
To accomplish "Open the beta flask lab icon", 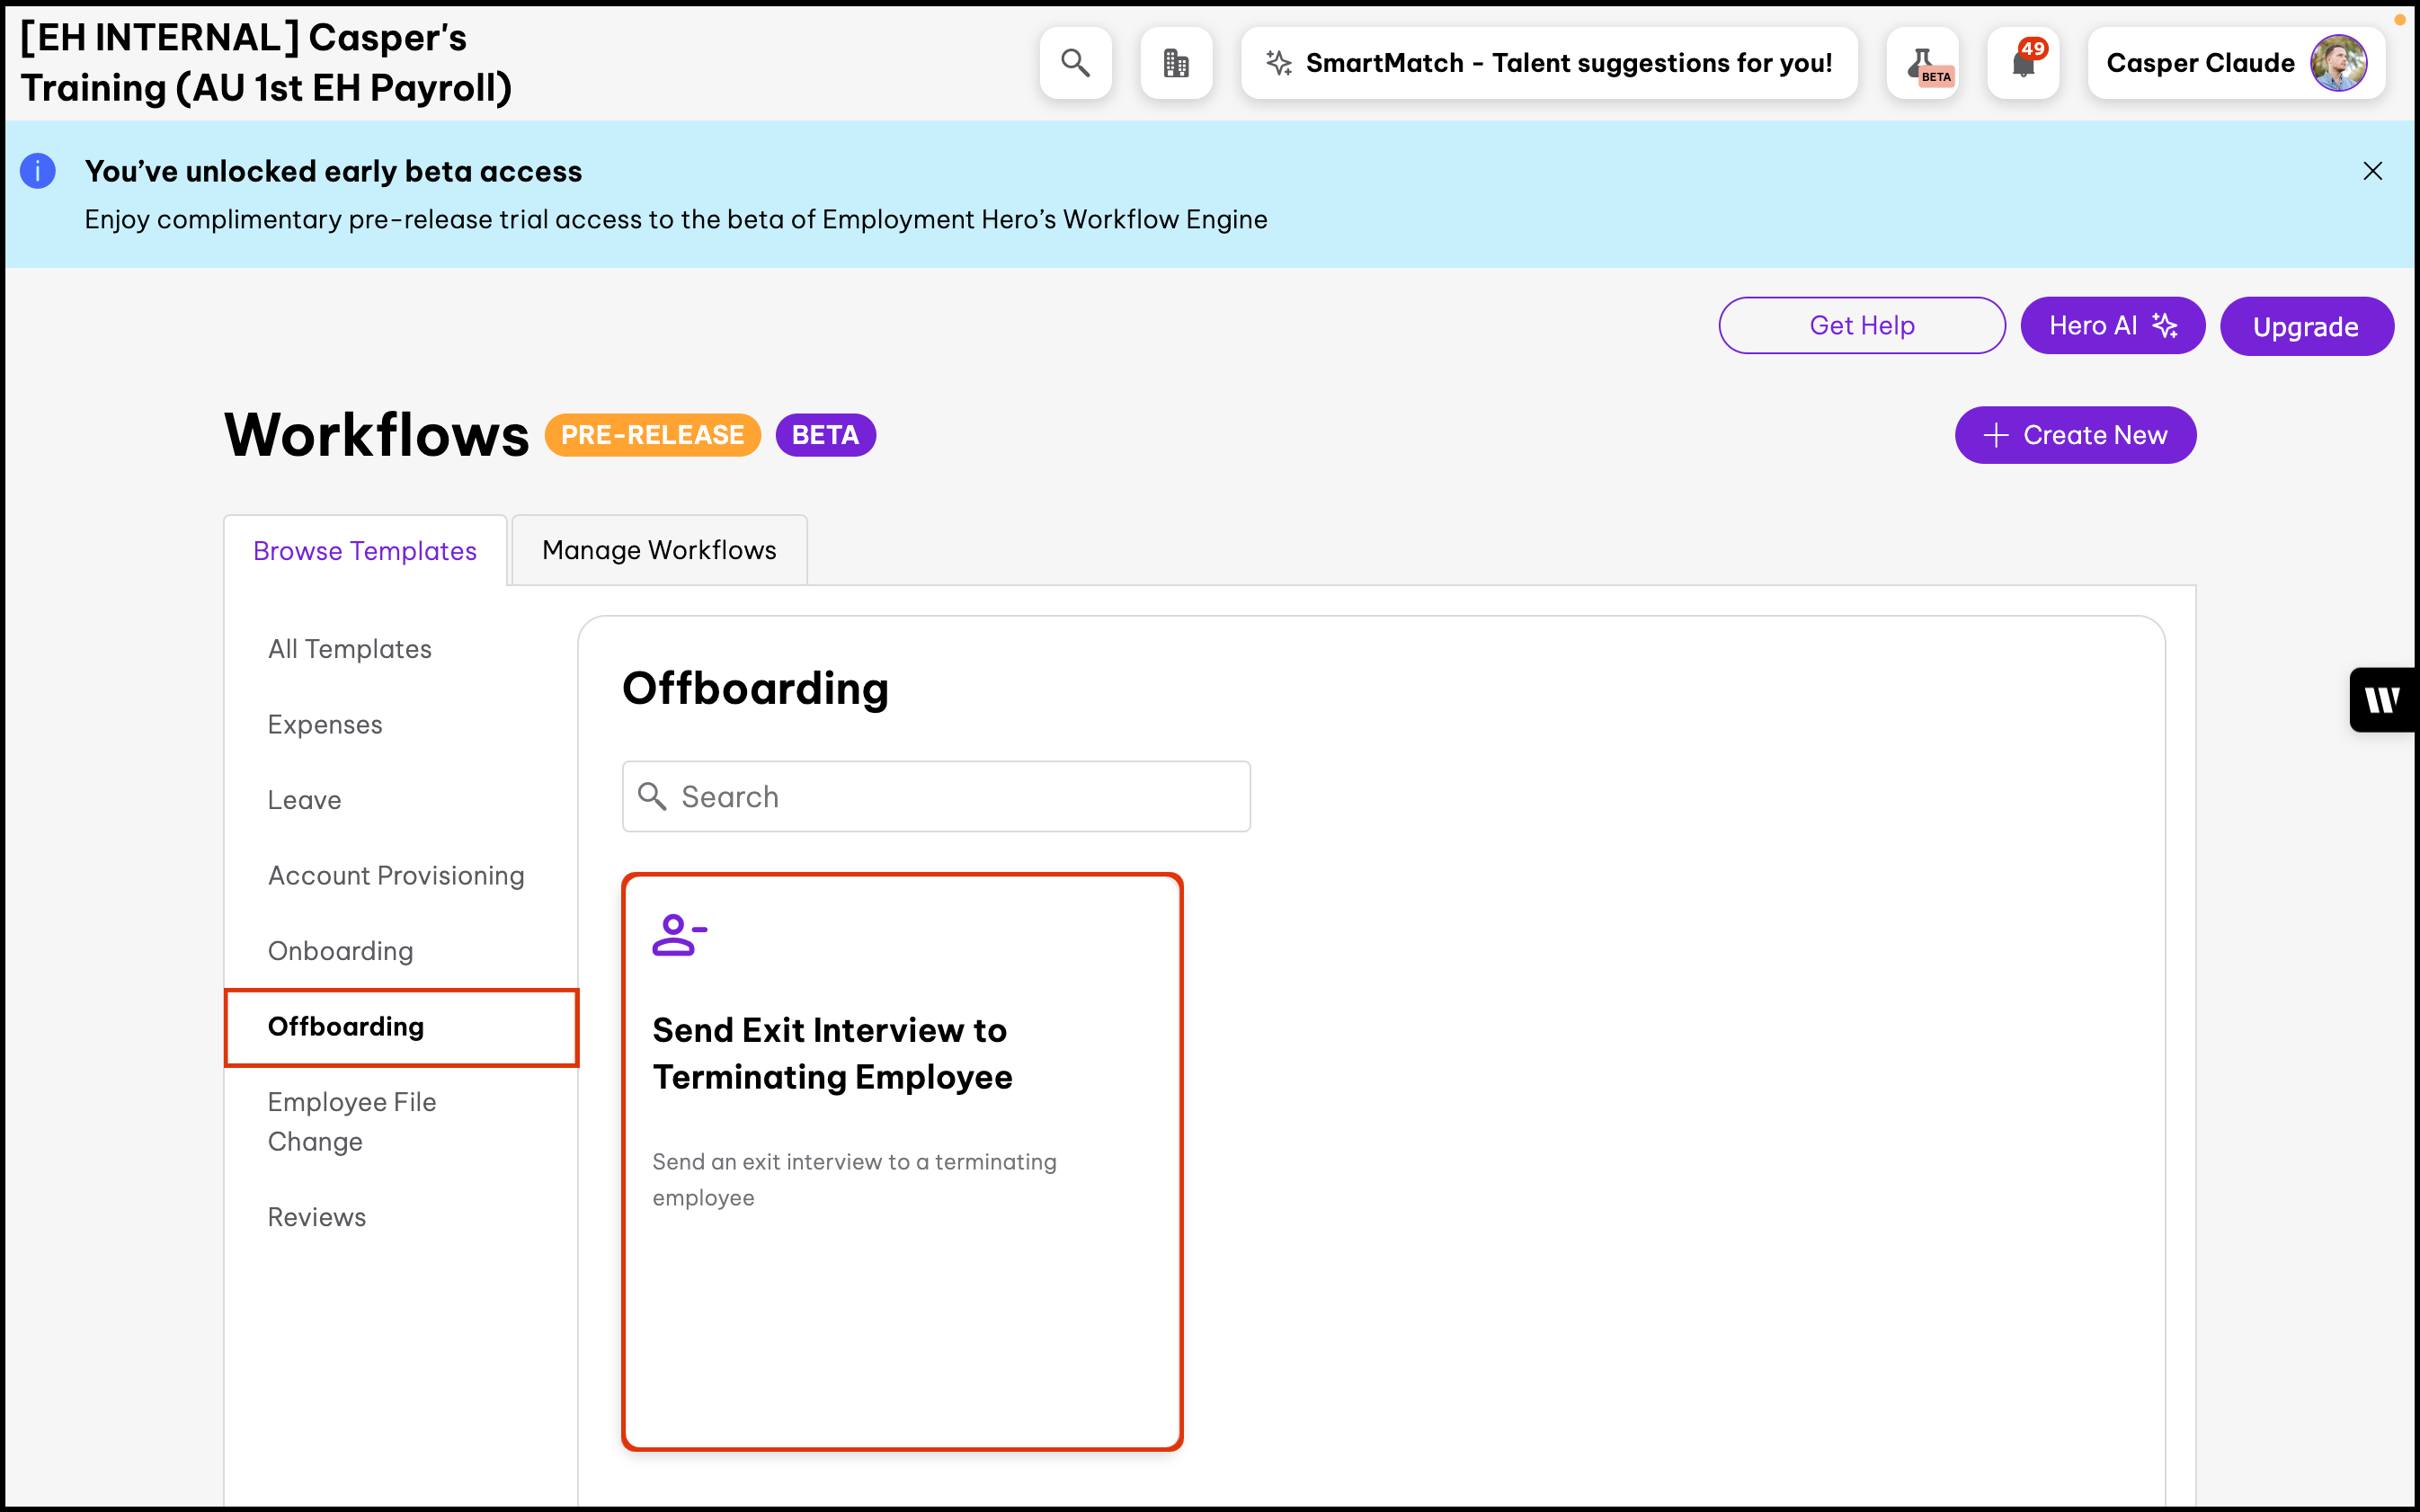I will click(1922, 63).
